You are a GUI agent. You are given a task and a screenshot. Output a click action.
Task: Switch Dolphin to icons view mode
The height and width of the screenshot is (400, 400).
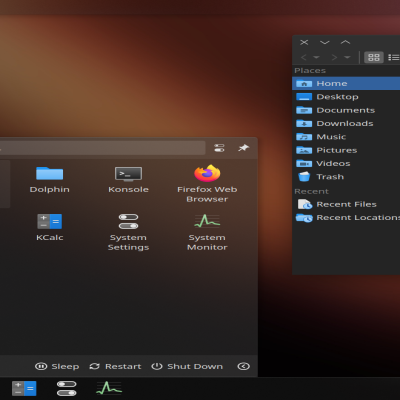tap(374, 57)
